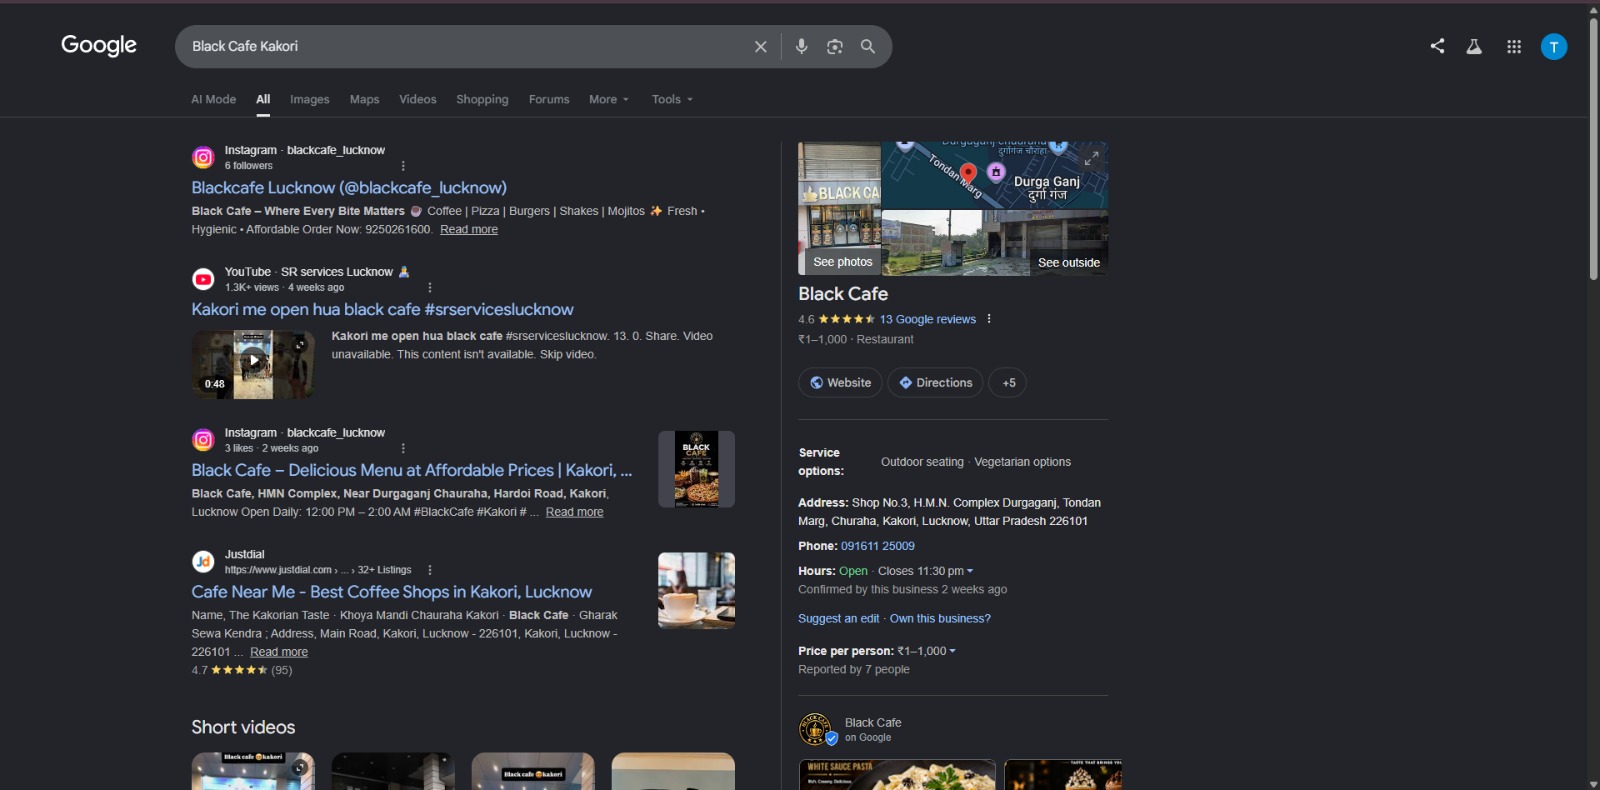Click the magnifier search button

click(868, 47)
